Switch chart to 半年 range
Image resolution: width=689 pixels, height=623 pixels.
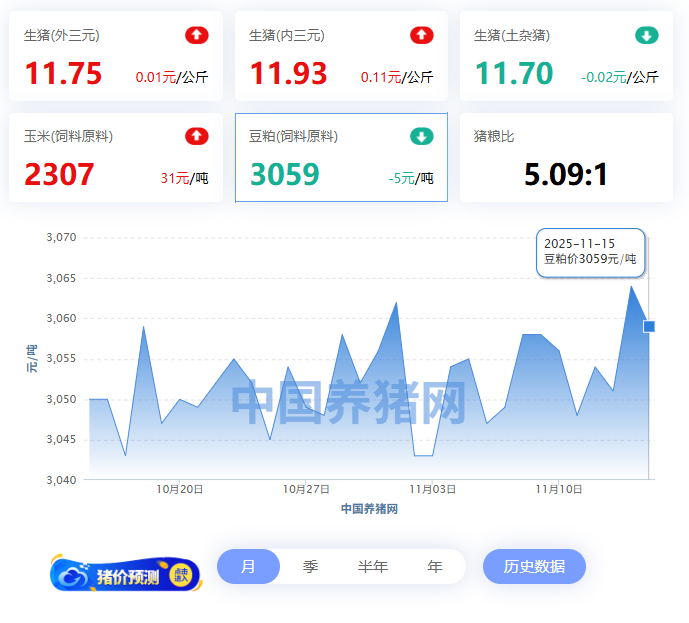373,566
